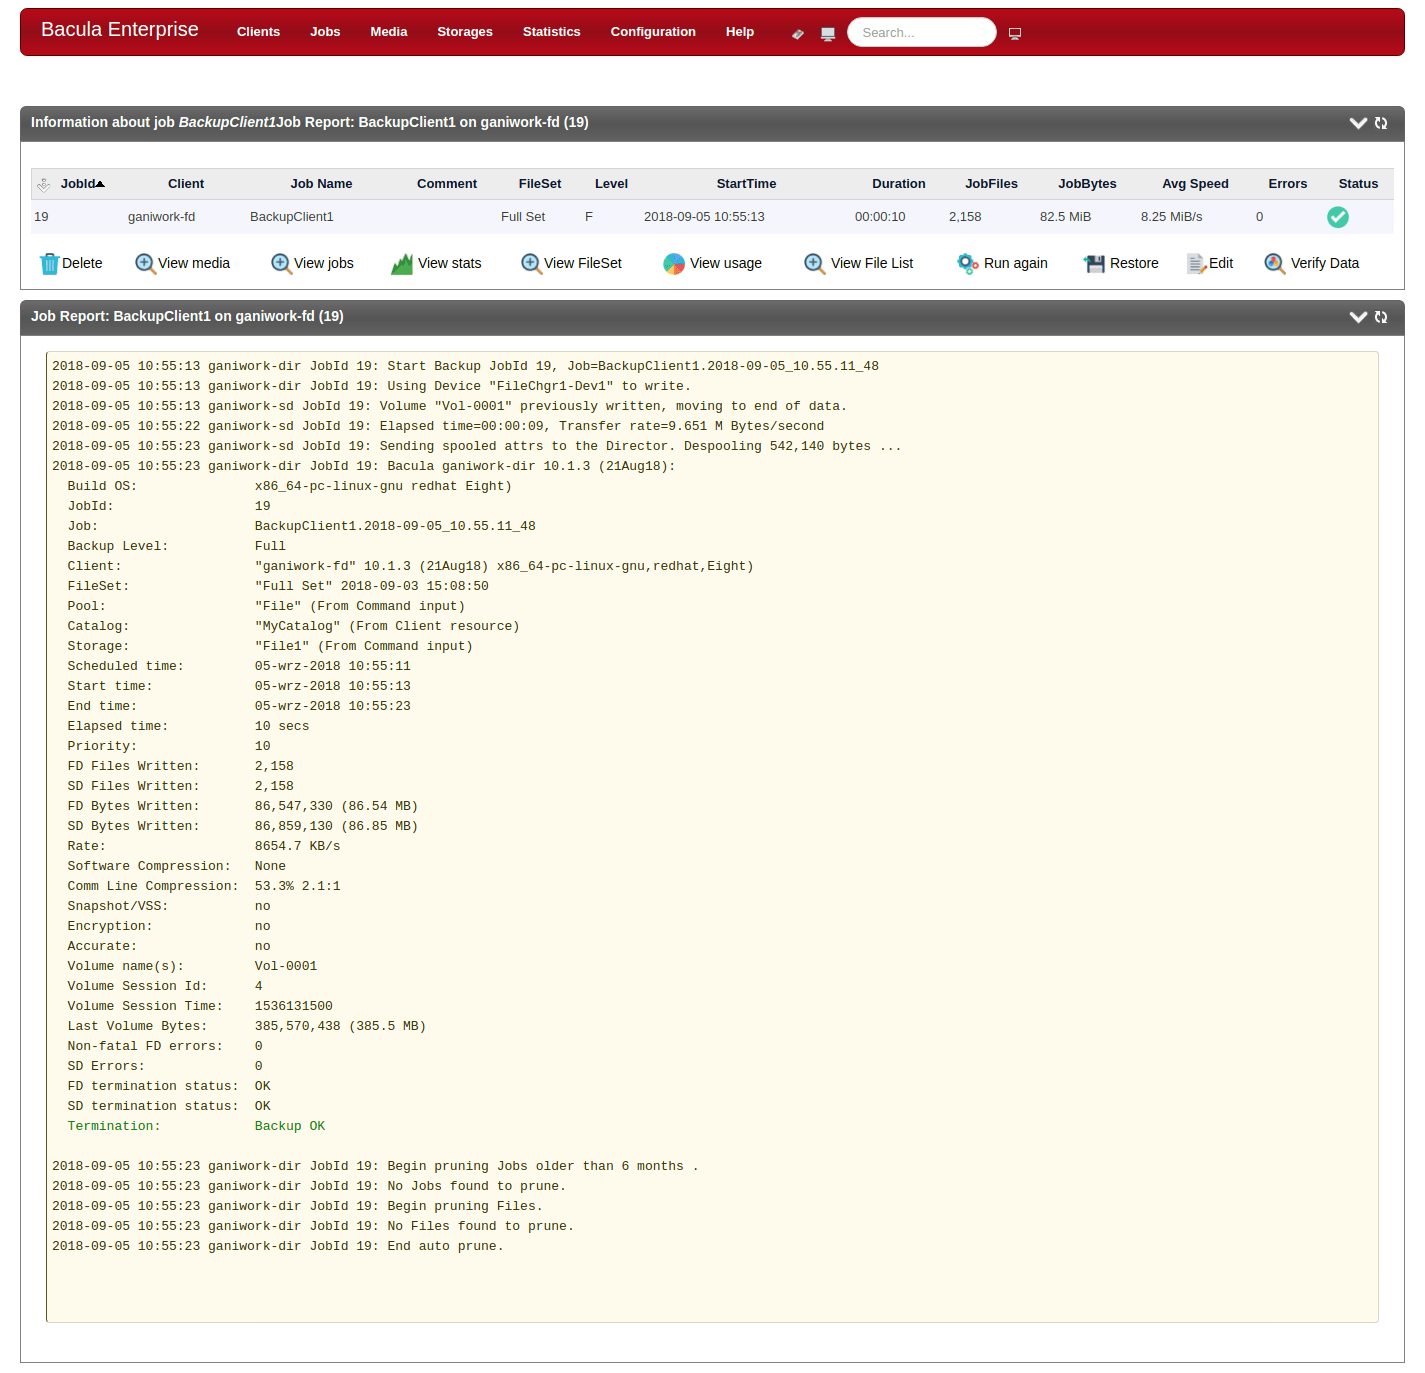Screen dimensions: 1425x1373
Task: Click the Rate value 8654.7 KB/s
Action: tap(298, 846)
